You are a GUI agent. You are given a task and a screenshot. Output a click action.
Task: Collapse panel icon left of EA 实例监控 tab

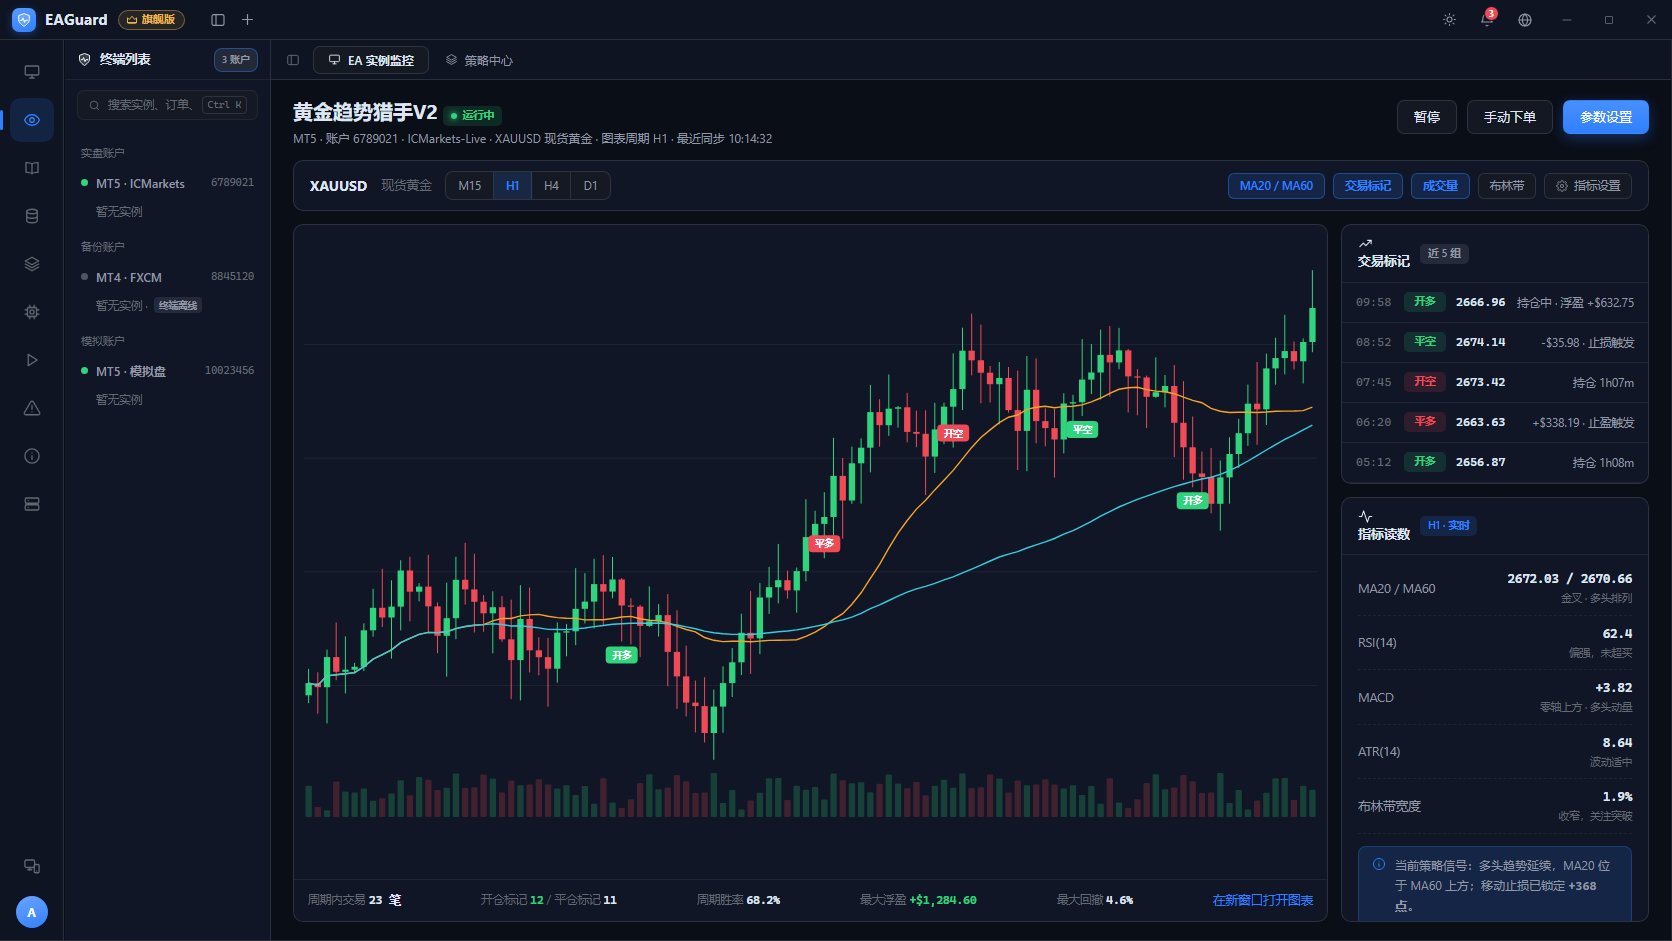point(293,60)
